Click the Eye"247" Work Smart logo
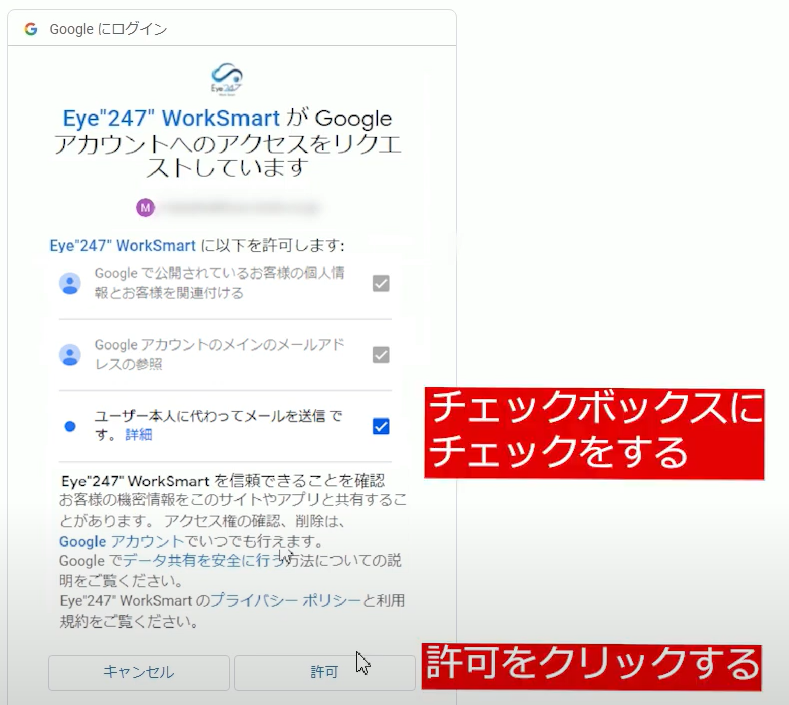 [227, 79]
